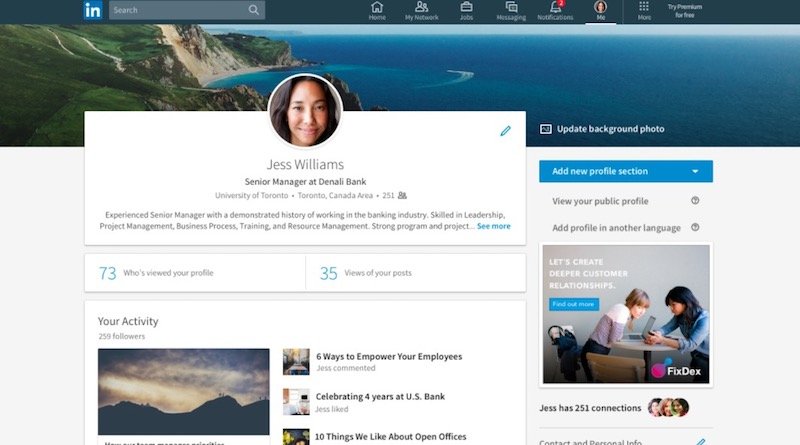Image resolution: width=800 pixels, height=445 pixels.
Task: Click Find out more on FixDex ad
Action: click(x=573, y=304)
